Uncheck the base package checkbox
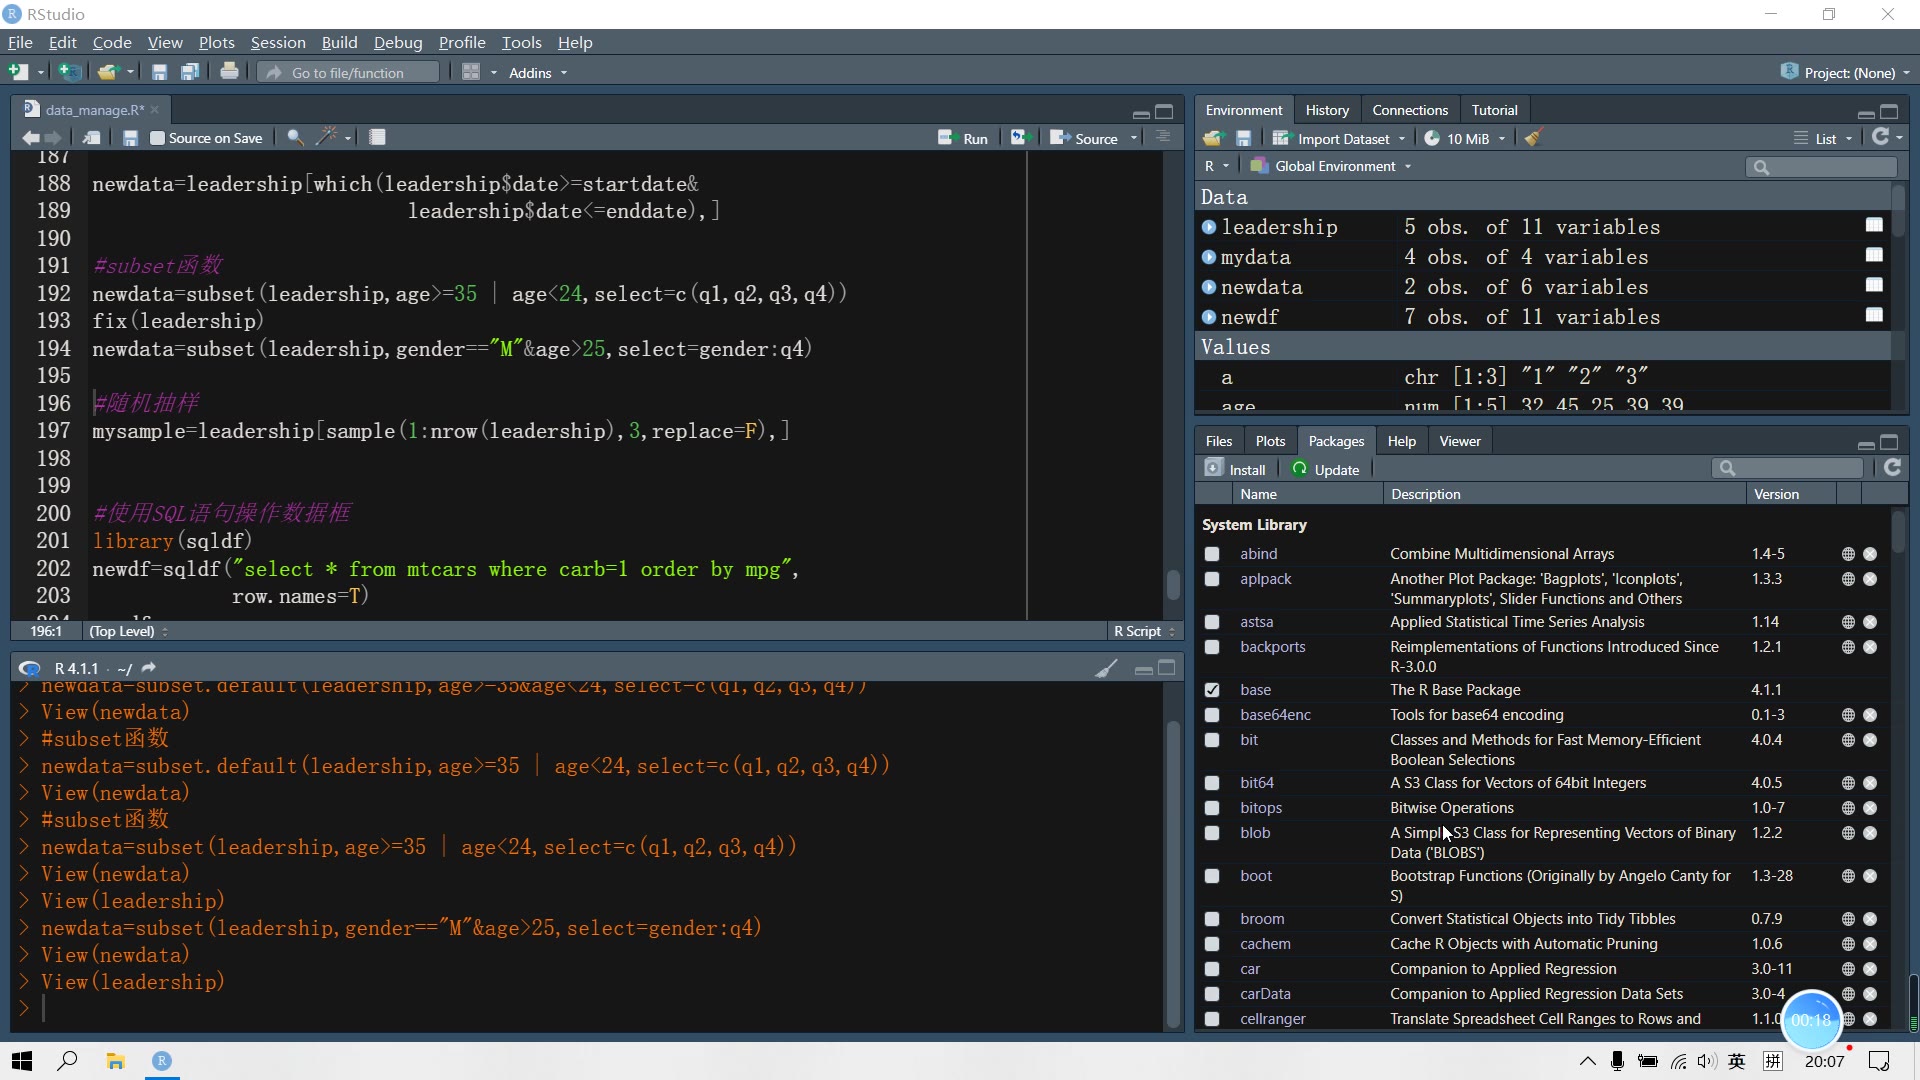The height and width of the screenshot is (1080, 1920). click(1212, 690)
